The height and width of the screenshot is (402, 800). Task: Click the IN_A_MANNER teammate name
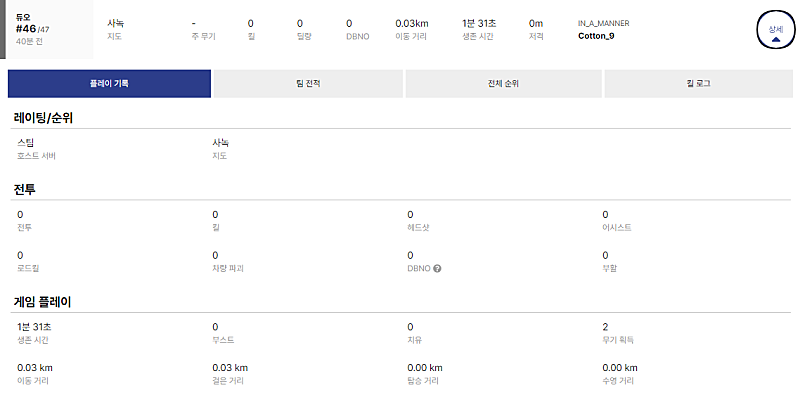(x=606, y=22)
